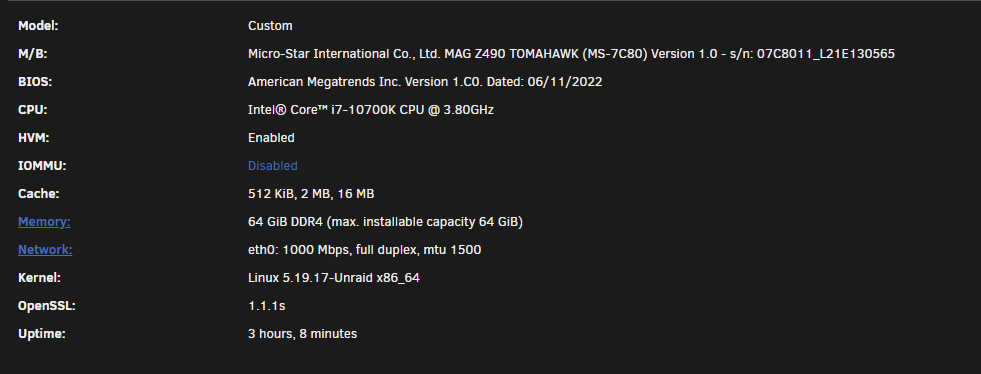Screen dimensions: 981x374
Task: Click the Cache sizes value text
Action: (311, 194)
